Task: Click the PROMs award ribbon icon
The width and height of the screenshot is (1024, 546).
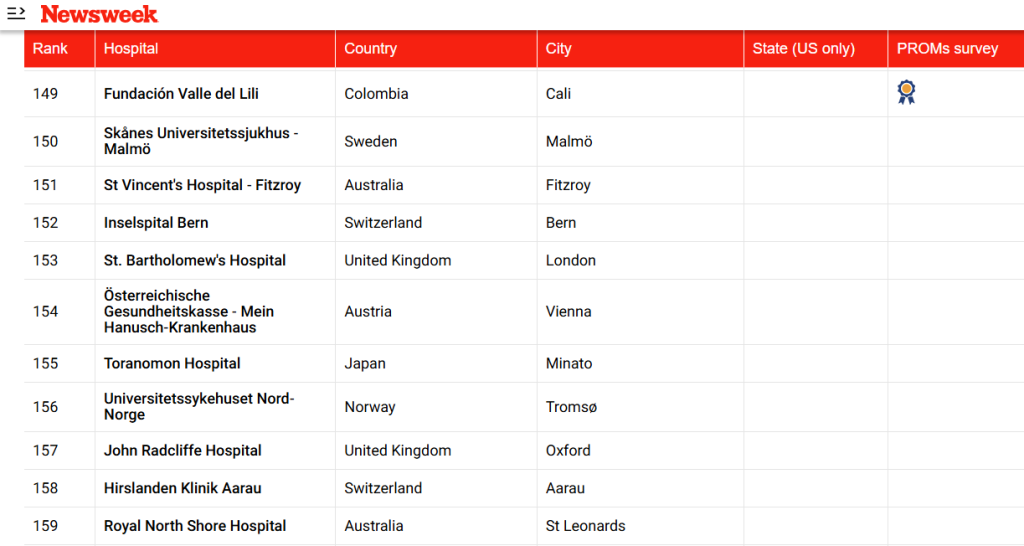Action: (906, 92)
